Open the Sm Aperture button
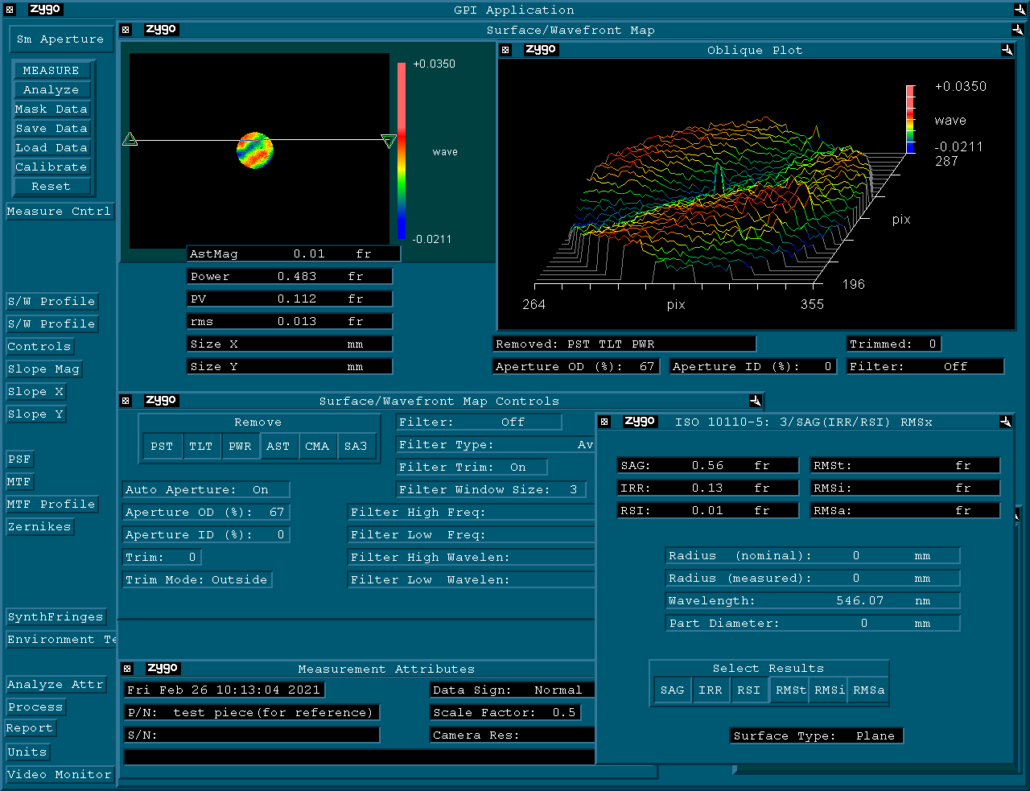The width and height of the screenshot is (1030, 791). (x=60, y=39)
